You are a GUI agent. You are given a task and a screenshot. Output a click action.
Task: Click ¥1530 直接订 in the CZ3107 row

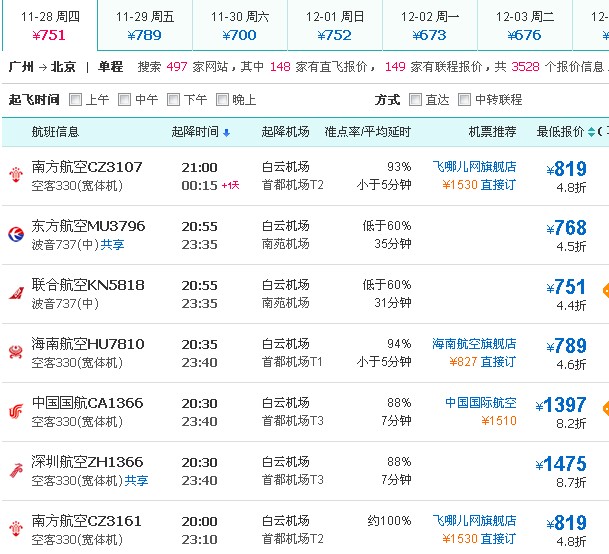point(479,185)
